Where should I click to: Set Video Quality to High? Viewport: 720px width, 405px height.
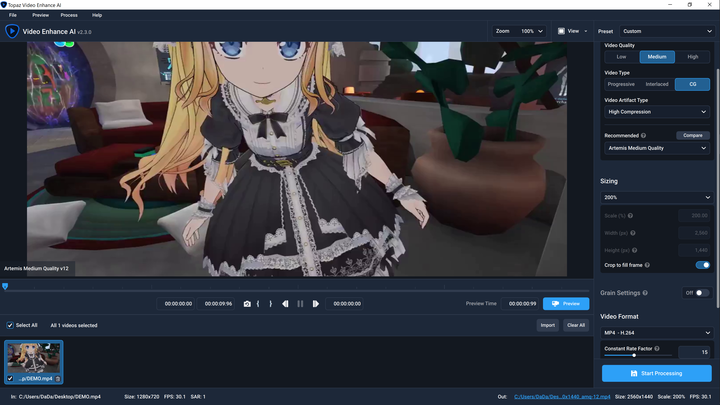point(692,57)
